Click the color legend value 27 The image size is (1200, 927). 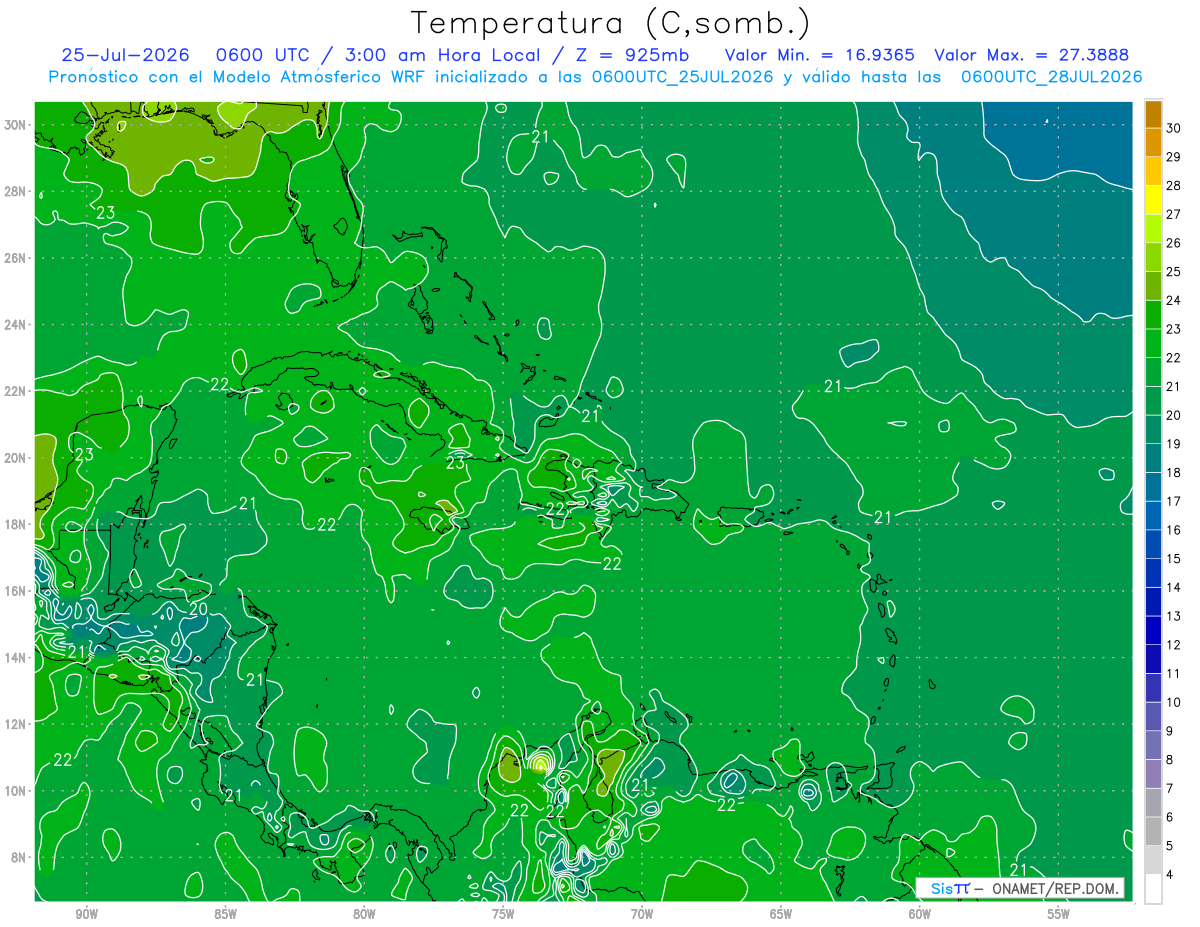1174,213
